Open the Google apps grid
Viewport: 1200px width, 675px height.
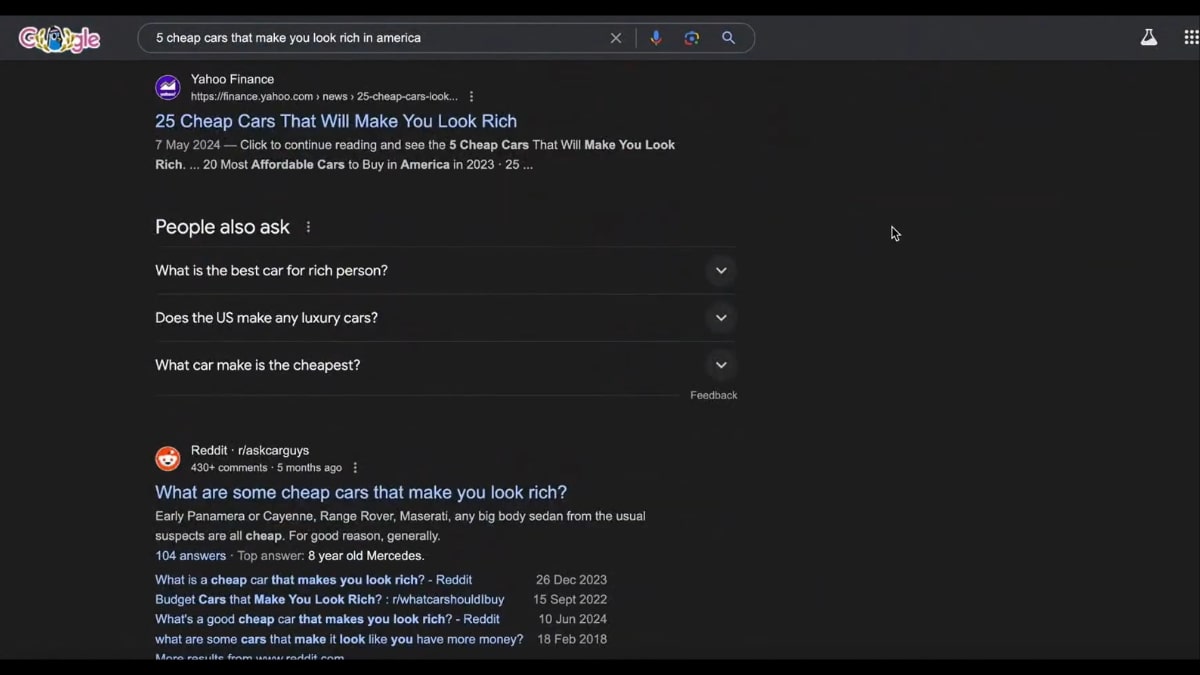point(1191,38)
